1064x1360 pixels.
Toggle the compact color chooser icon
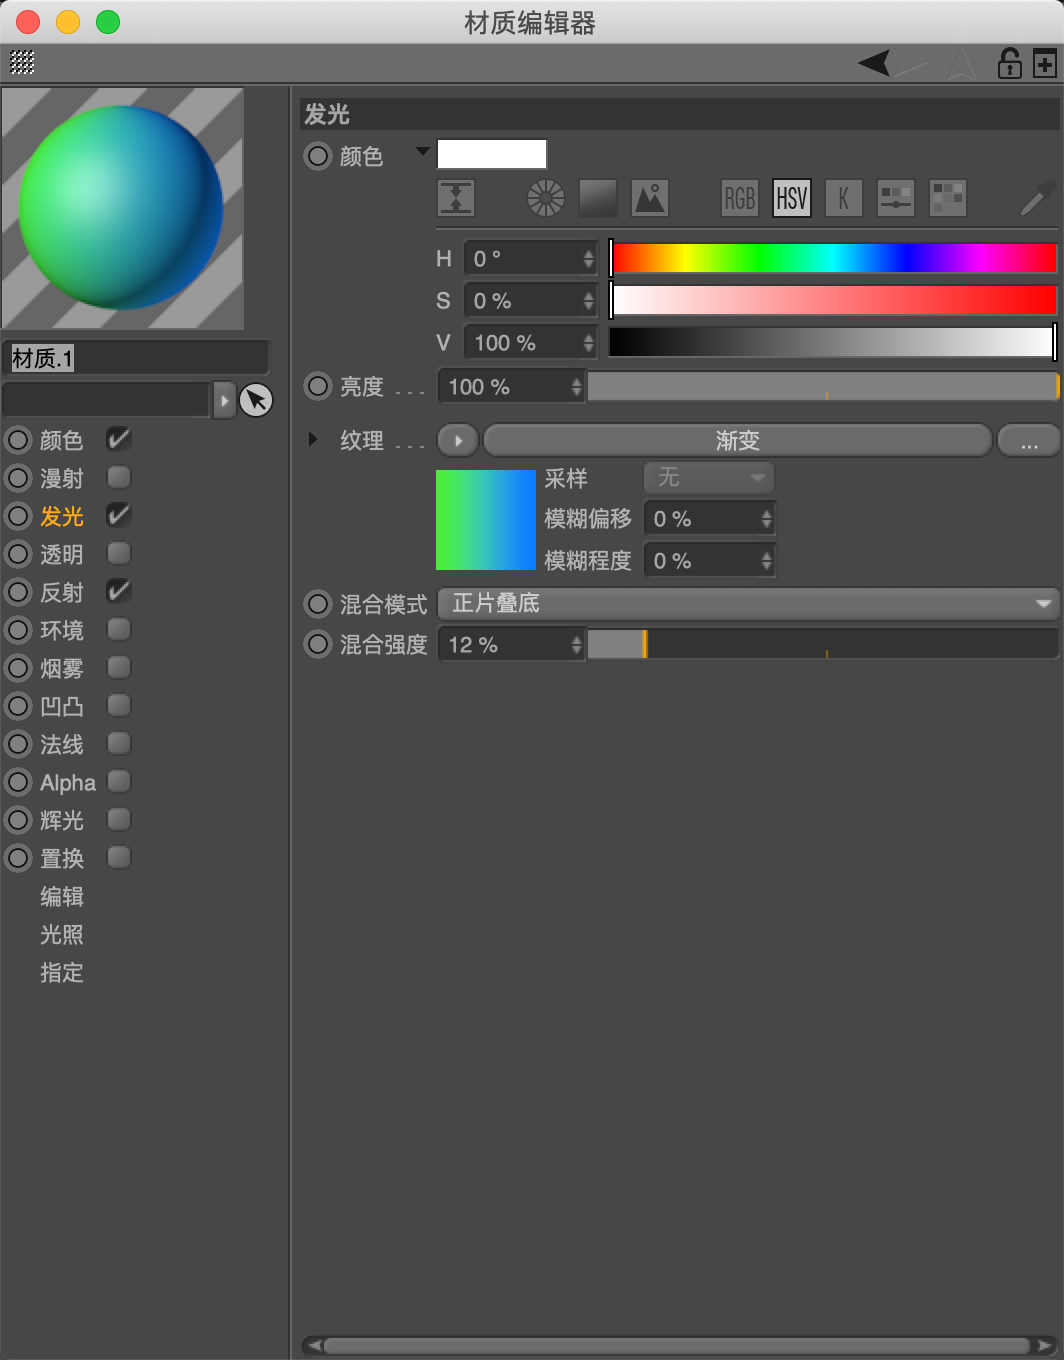click(456, 198)
